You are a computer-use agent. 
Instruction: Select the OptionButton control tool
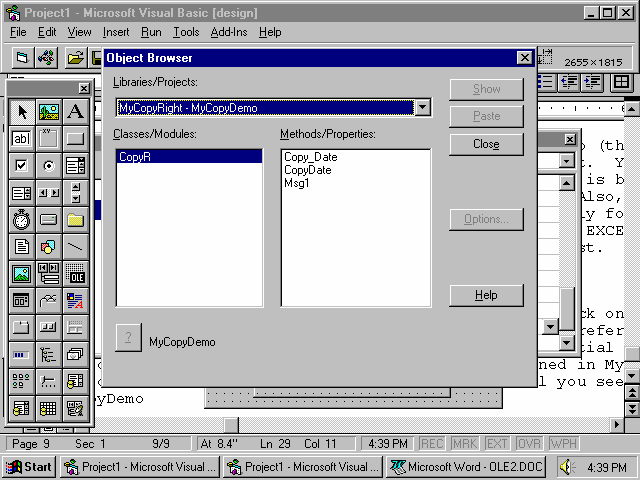click(x=48, y=166)
